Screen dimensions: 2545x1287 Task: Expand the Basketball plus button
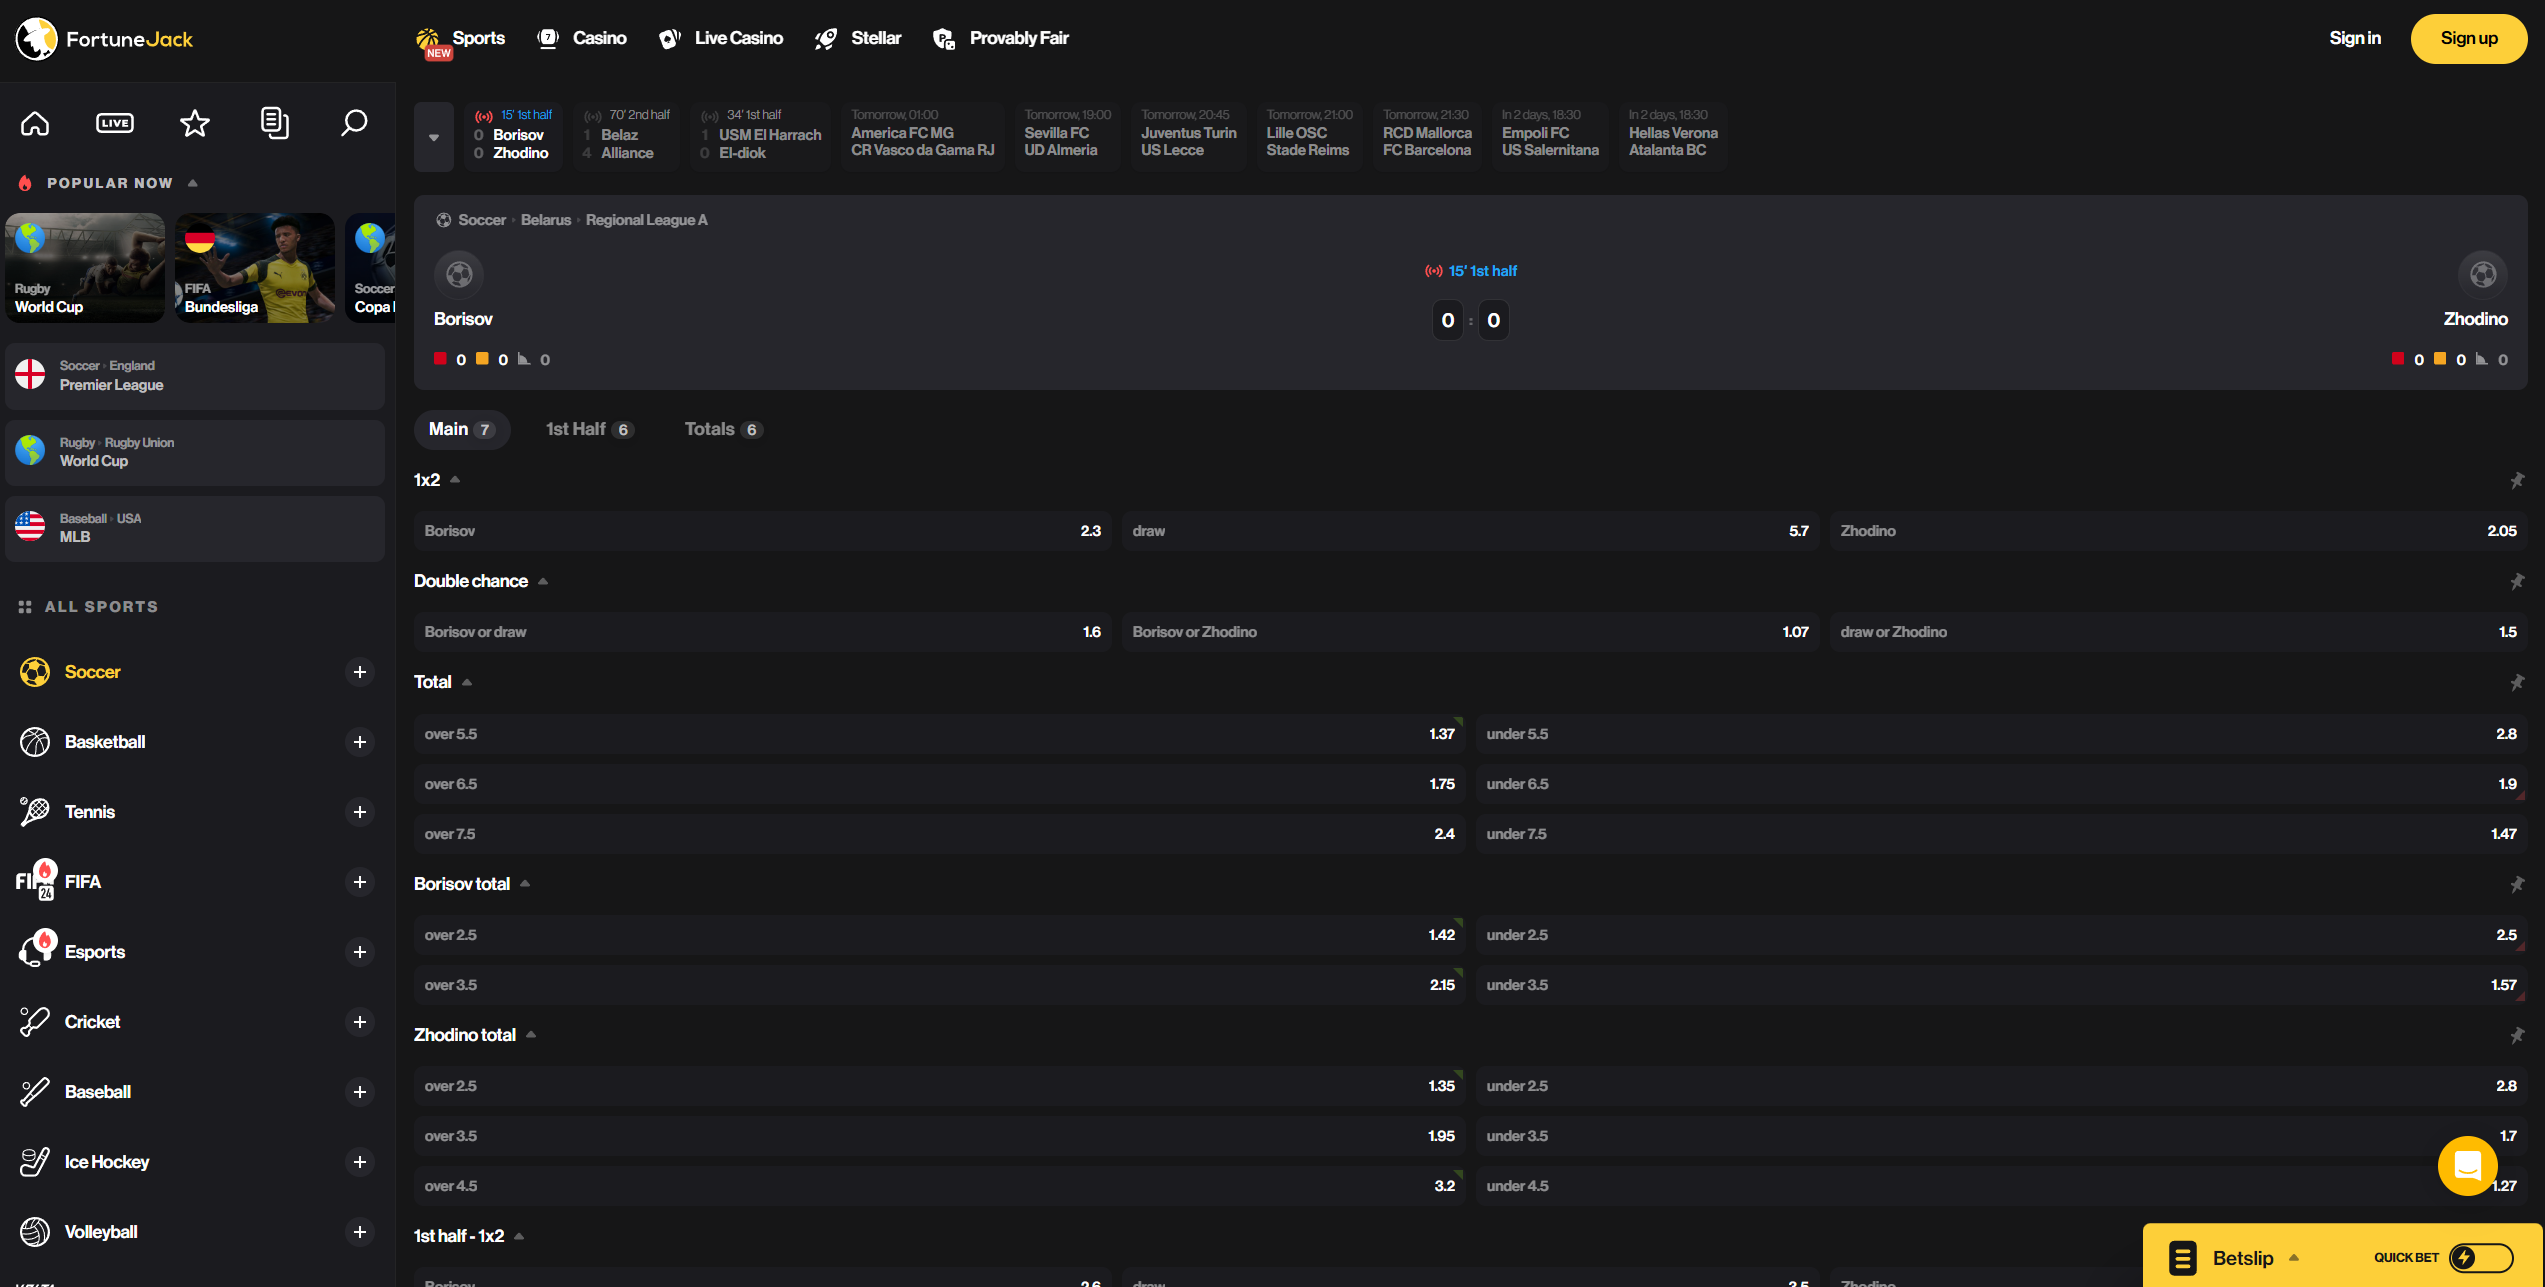360,742
